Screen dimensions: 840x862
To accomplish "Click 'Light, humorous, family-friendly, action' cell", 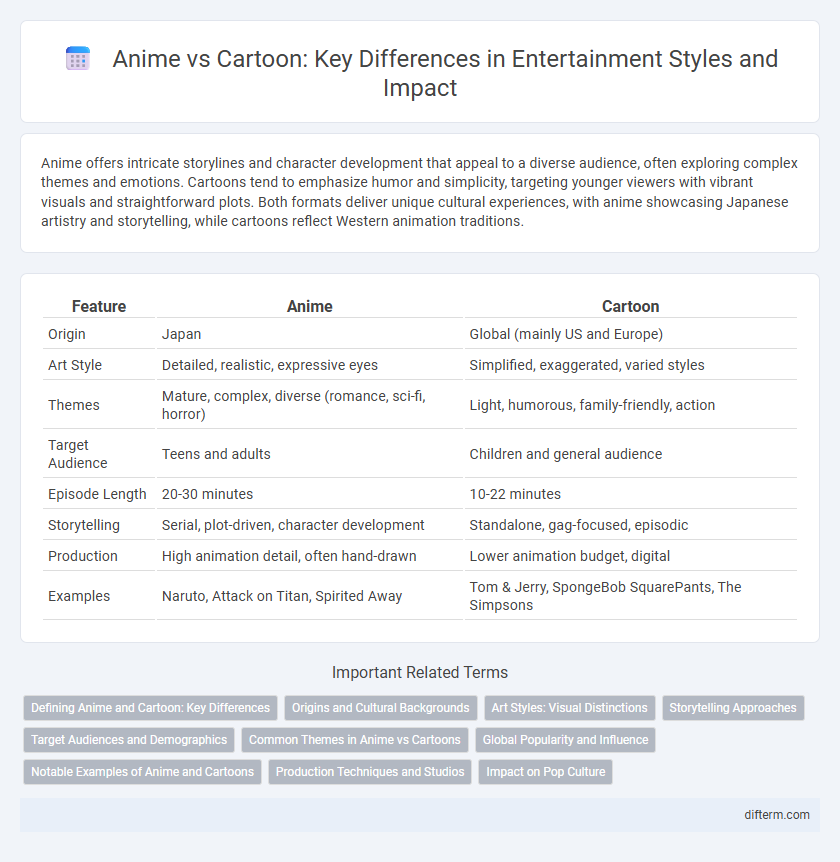I will [631, 405].
